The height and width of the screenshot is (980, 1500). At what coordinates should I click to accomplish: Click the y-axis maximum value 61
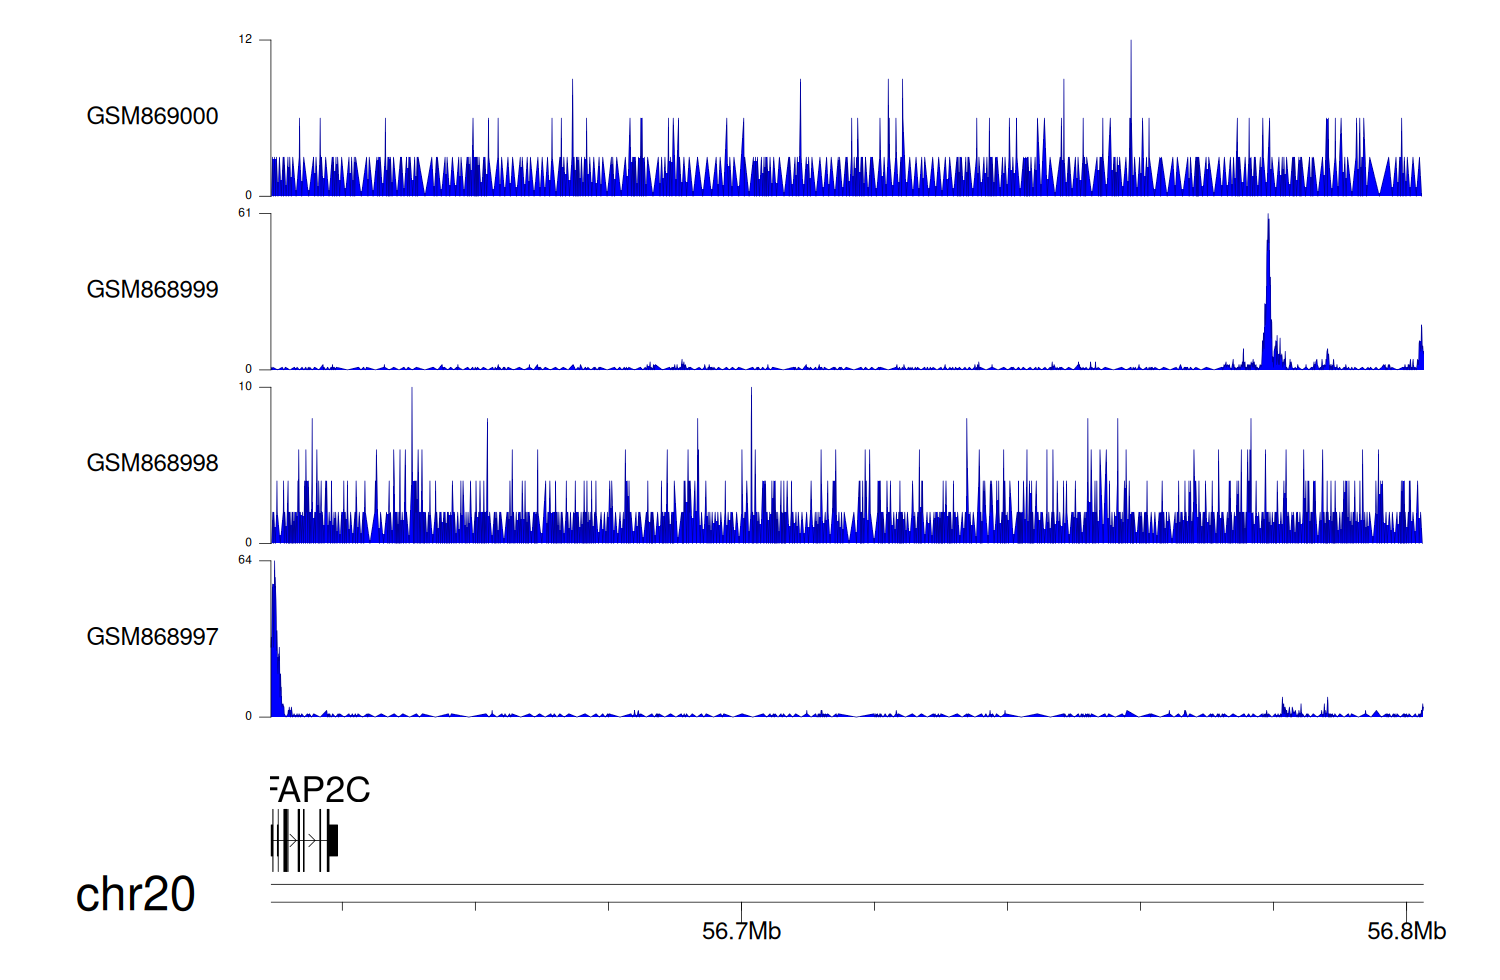tap(245, 213)
